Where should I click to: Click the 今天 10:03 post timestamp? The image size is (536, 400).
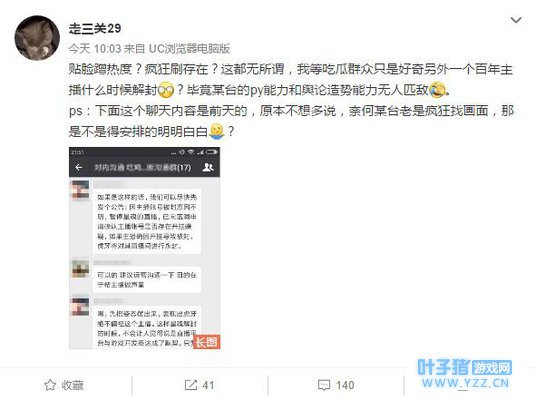[x=95, y=49]
